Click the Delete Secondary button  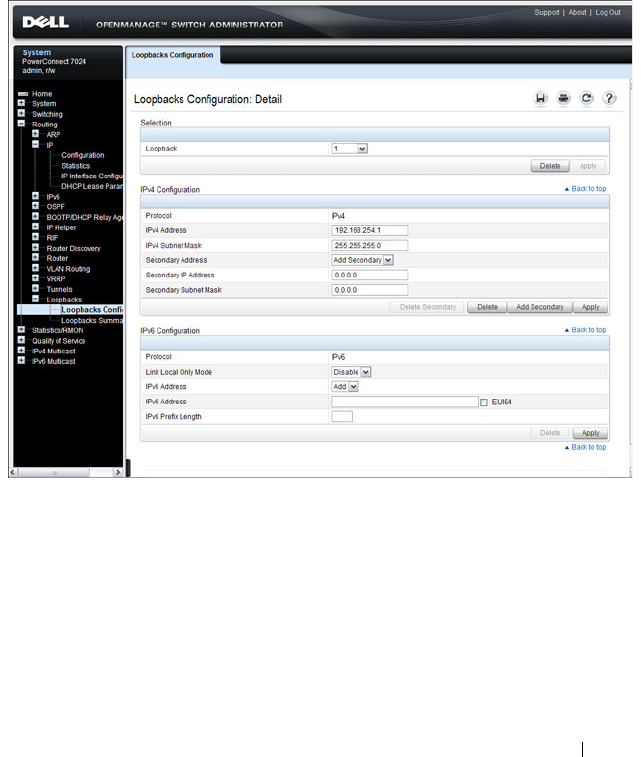pyautogui.click(x=428, y=307)
